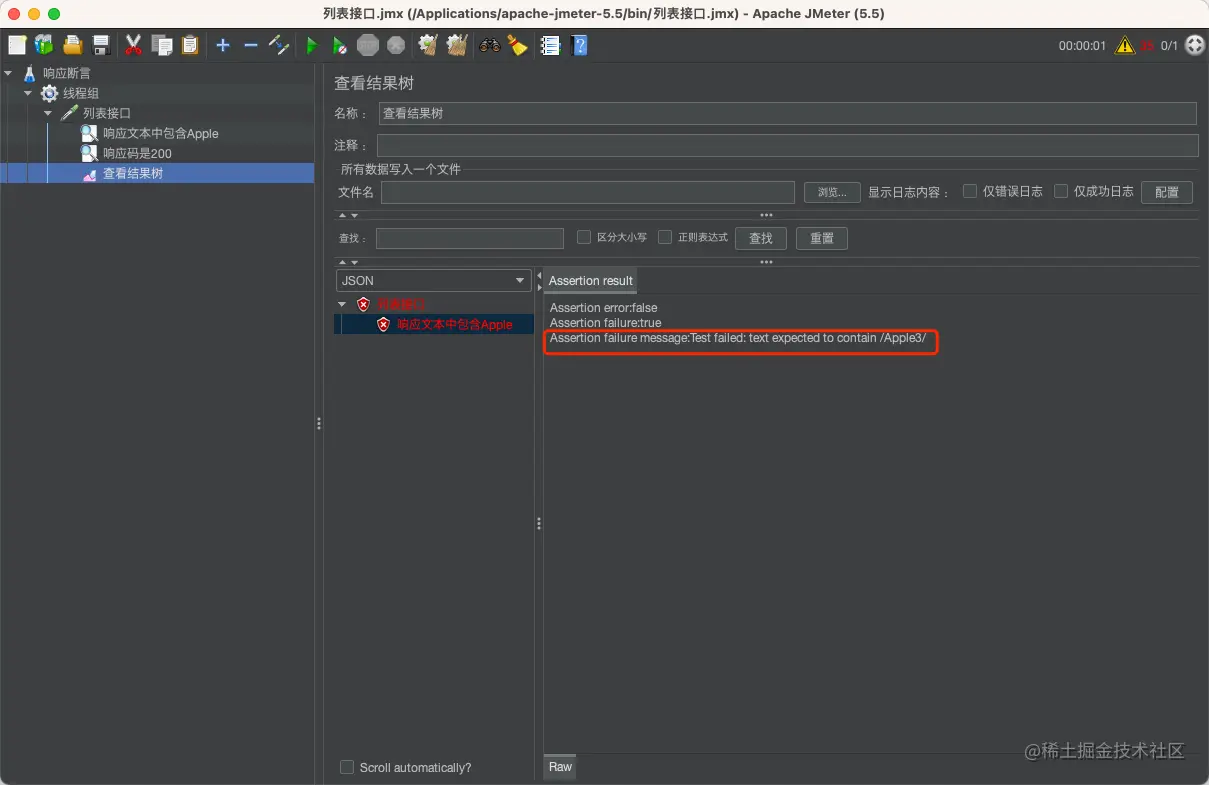Viewport: 1209px width, 785px height.
Task: Open Search with the binoculars icon
Action: point(489,45)
